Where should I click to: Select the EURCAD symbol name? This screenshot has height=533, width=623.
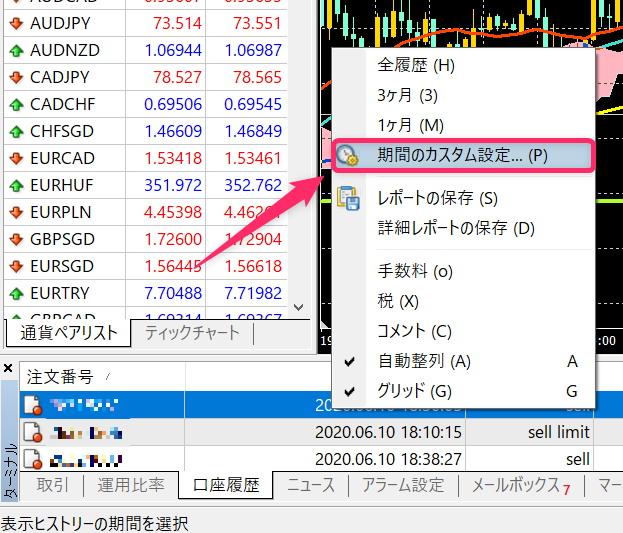[62, 158]
